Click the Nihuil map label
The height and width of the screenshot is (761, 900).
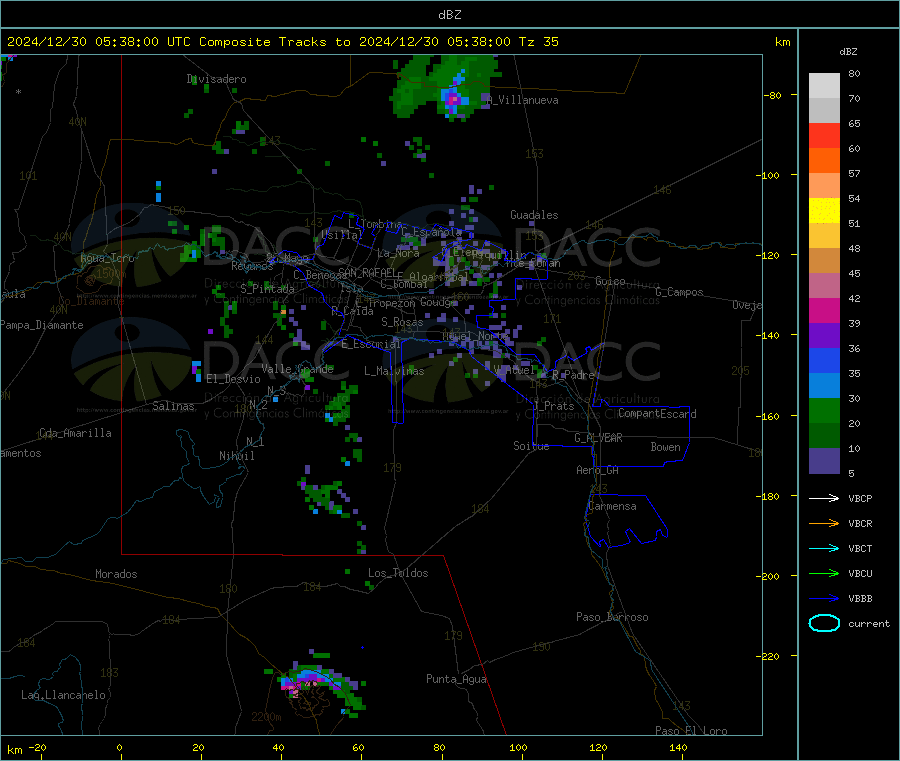tap(236, 456)
